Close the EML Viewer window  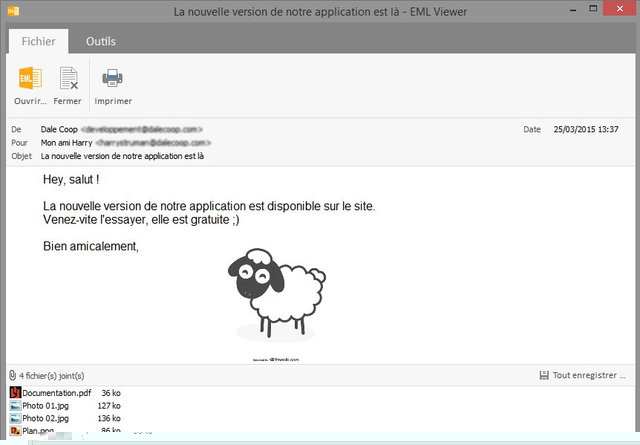[x=618, y=12]
